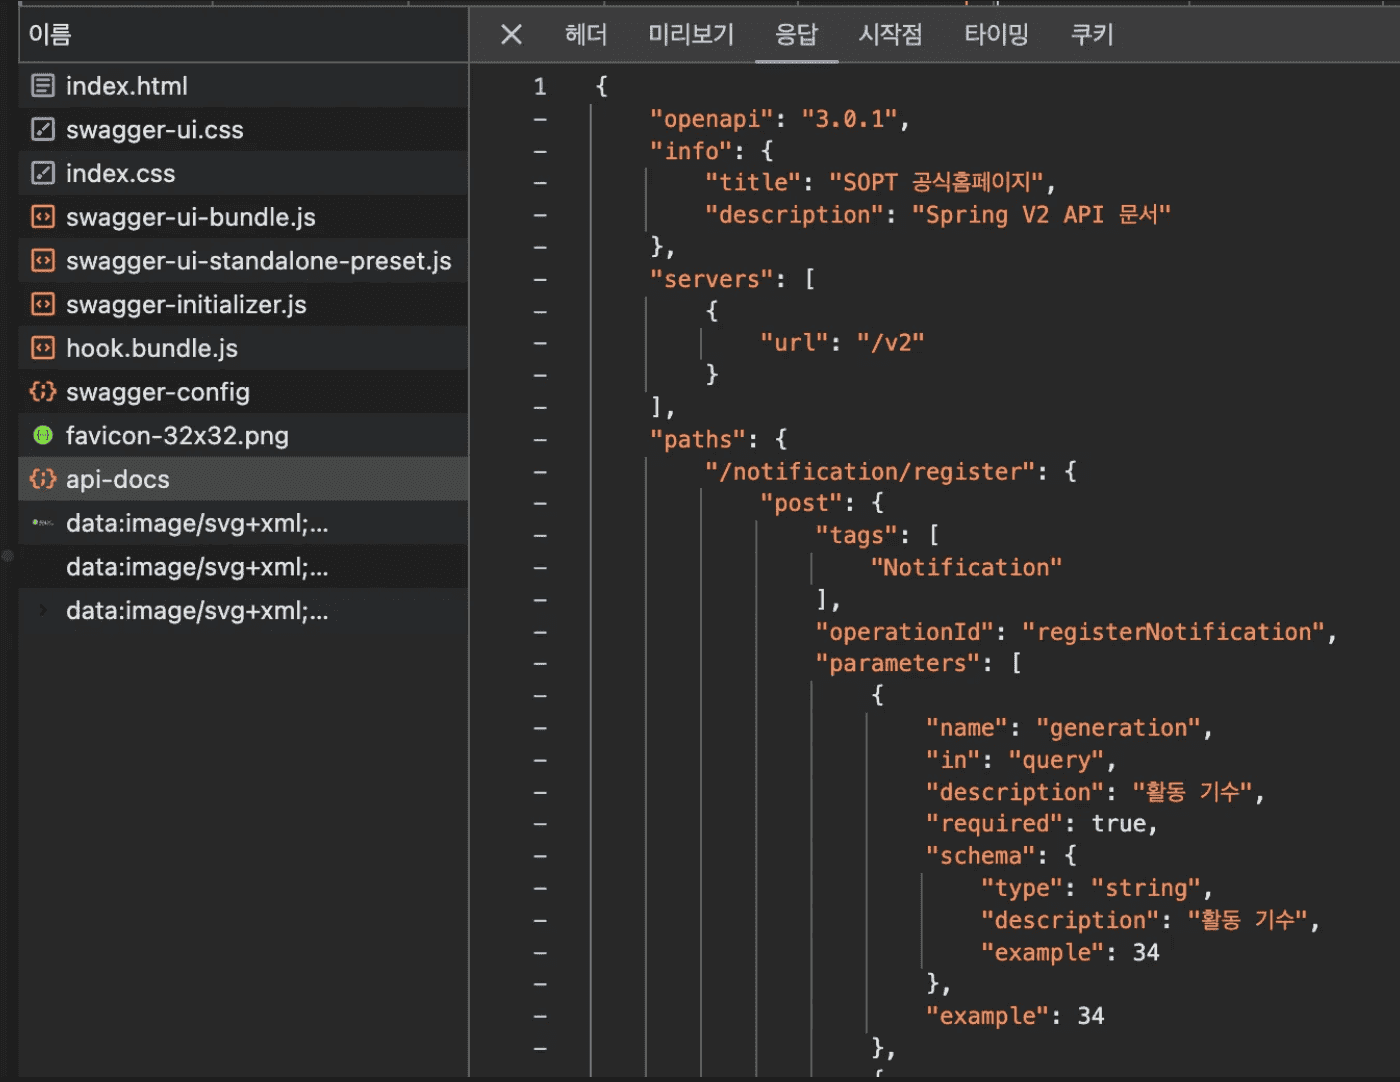Viewport: 1400px width, 1082px height.
Task: Select the index.css stylesheet icon
Action: [x=43, y=173]
